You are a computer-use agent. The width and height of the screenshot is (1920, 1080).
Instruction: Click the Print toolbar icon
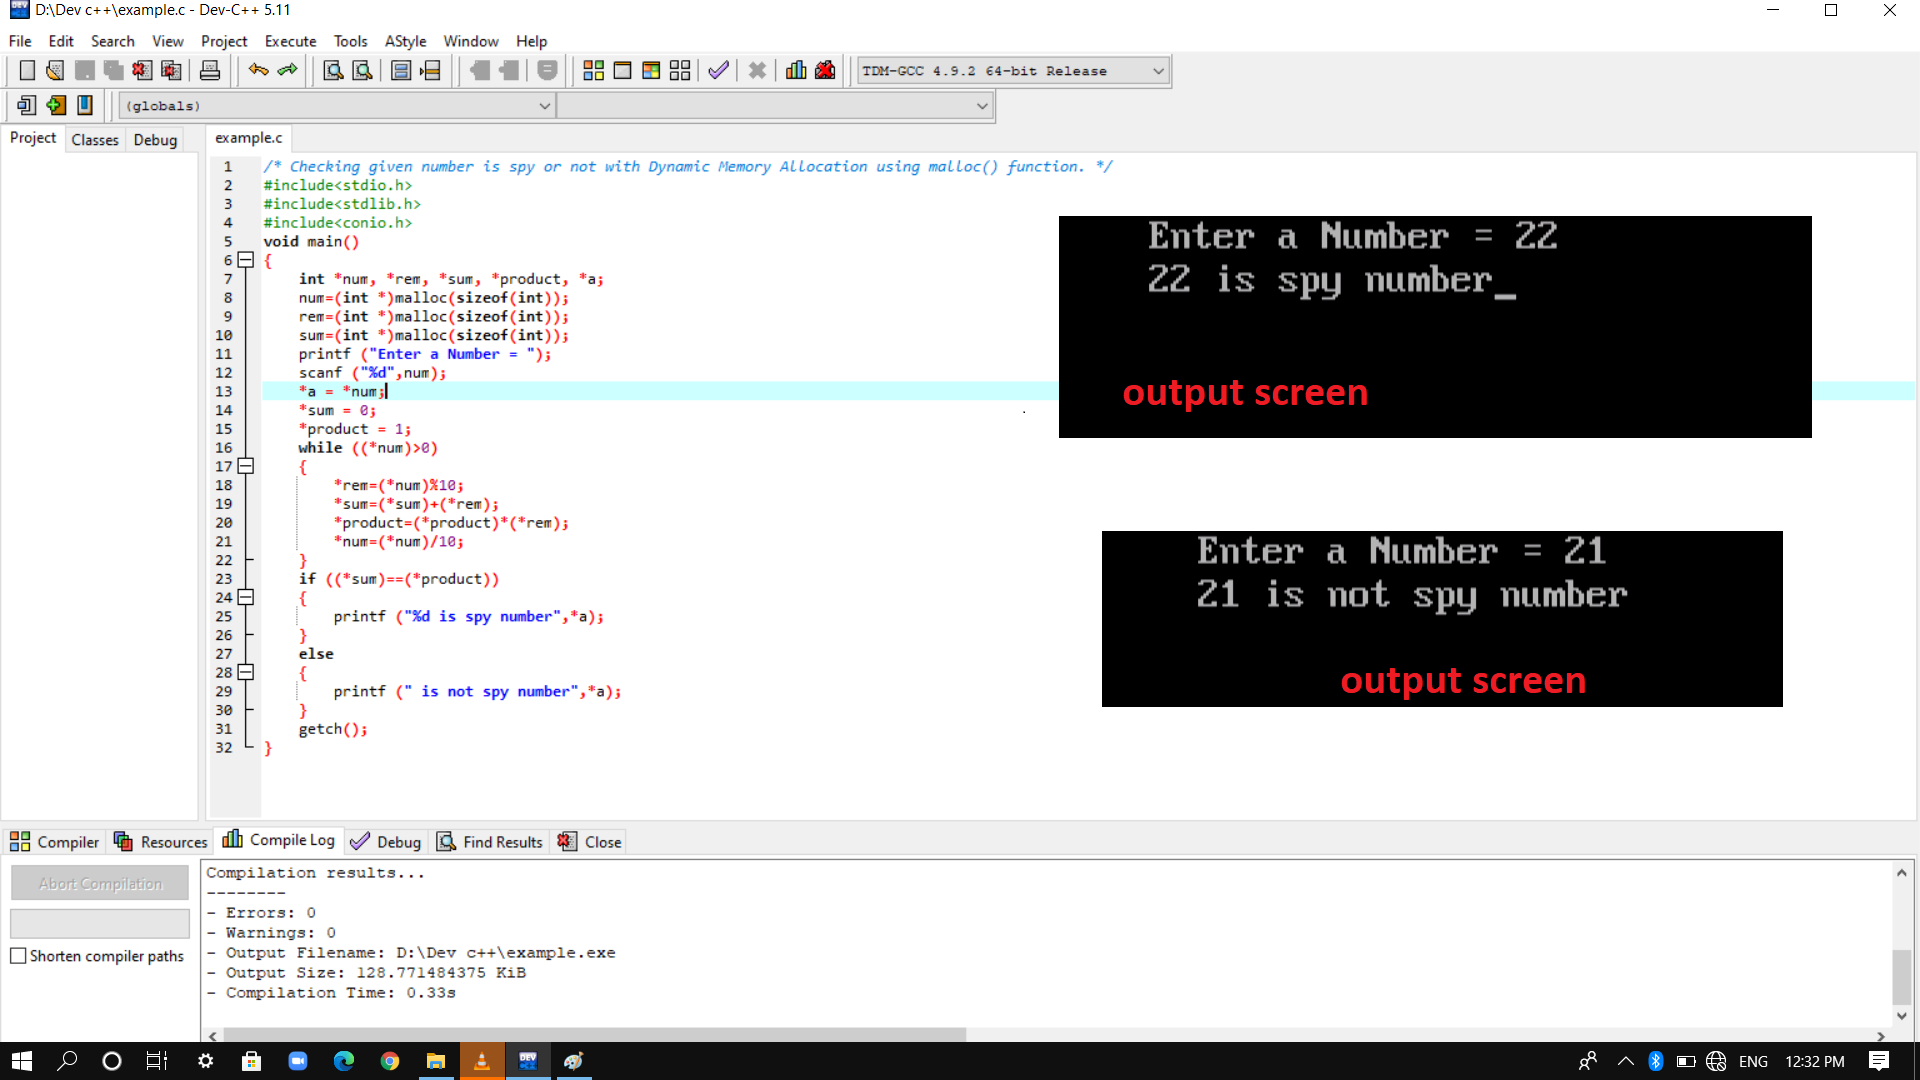[210, 71]
